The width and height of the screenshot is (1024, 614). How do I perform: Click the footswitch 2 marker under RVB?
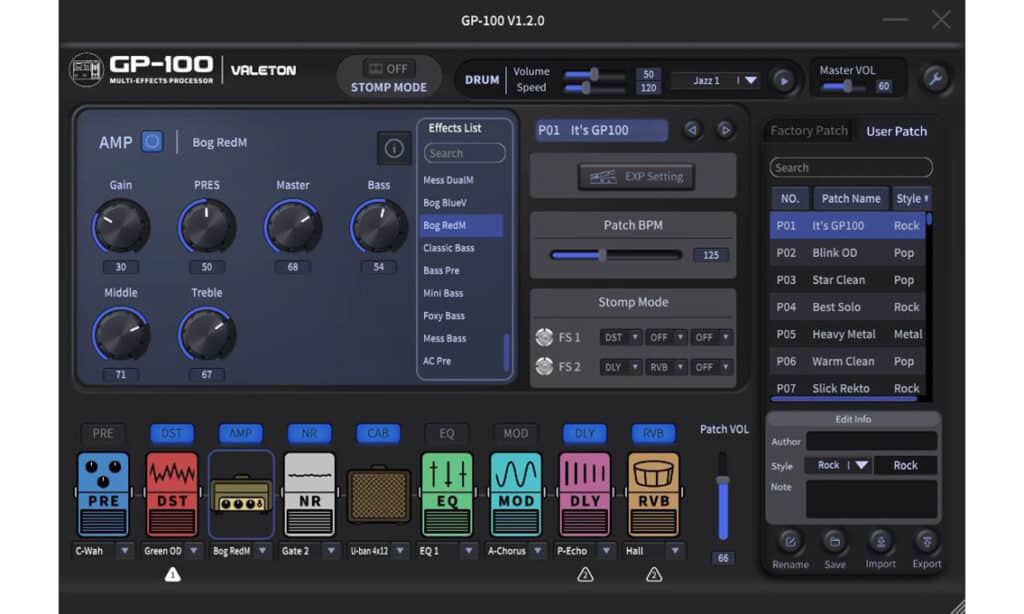coord(654,575)
